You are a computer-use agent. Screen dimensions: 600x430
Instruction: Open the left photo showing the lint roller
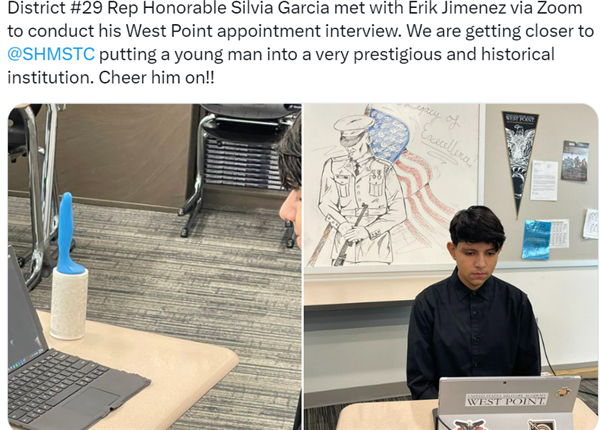(155, 267)
